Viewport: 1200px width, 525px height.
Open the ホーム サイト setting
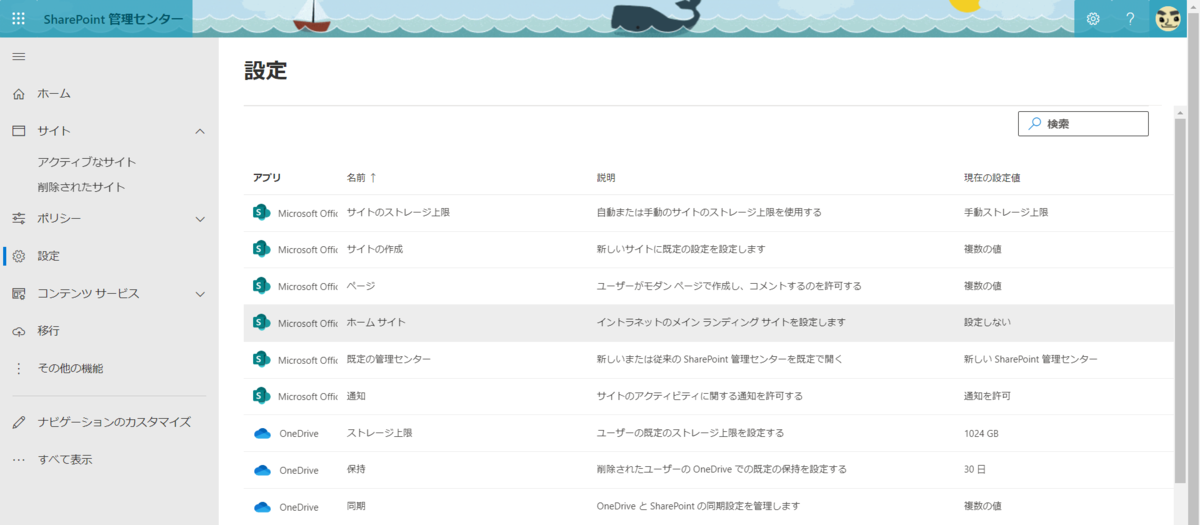376,323
